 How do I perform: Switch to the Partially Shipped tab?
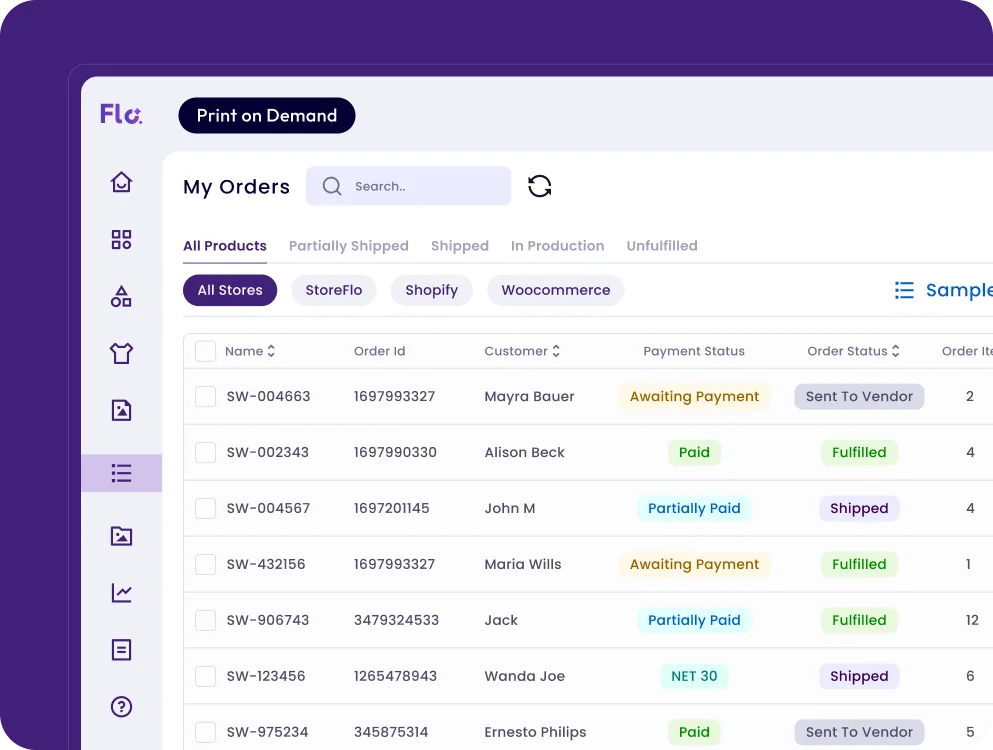click(348, 246)
